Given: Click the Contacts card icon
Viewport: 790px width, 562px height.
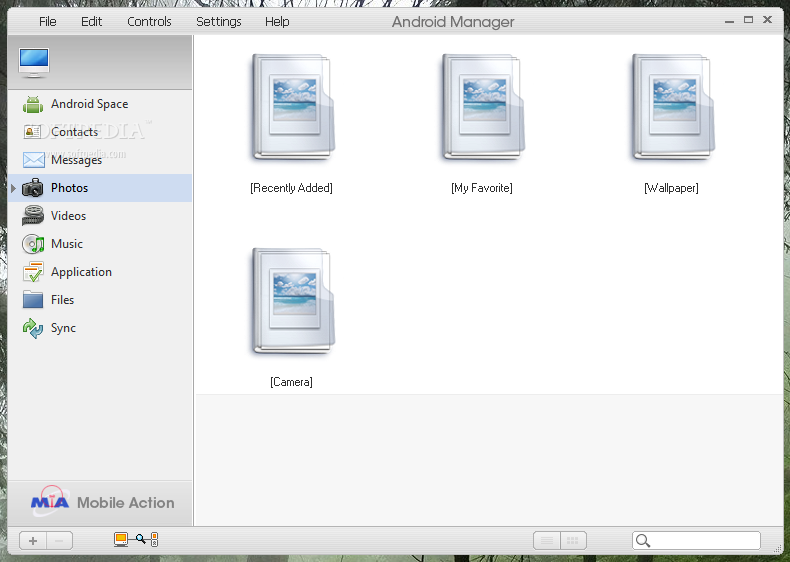Looking at the screenshot, I should click(33, 132).
